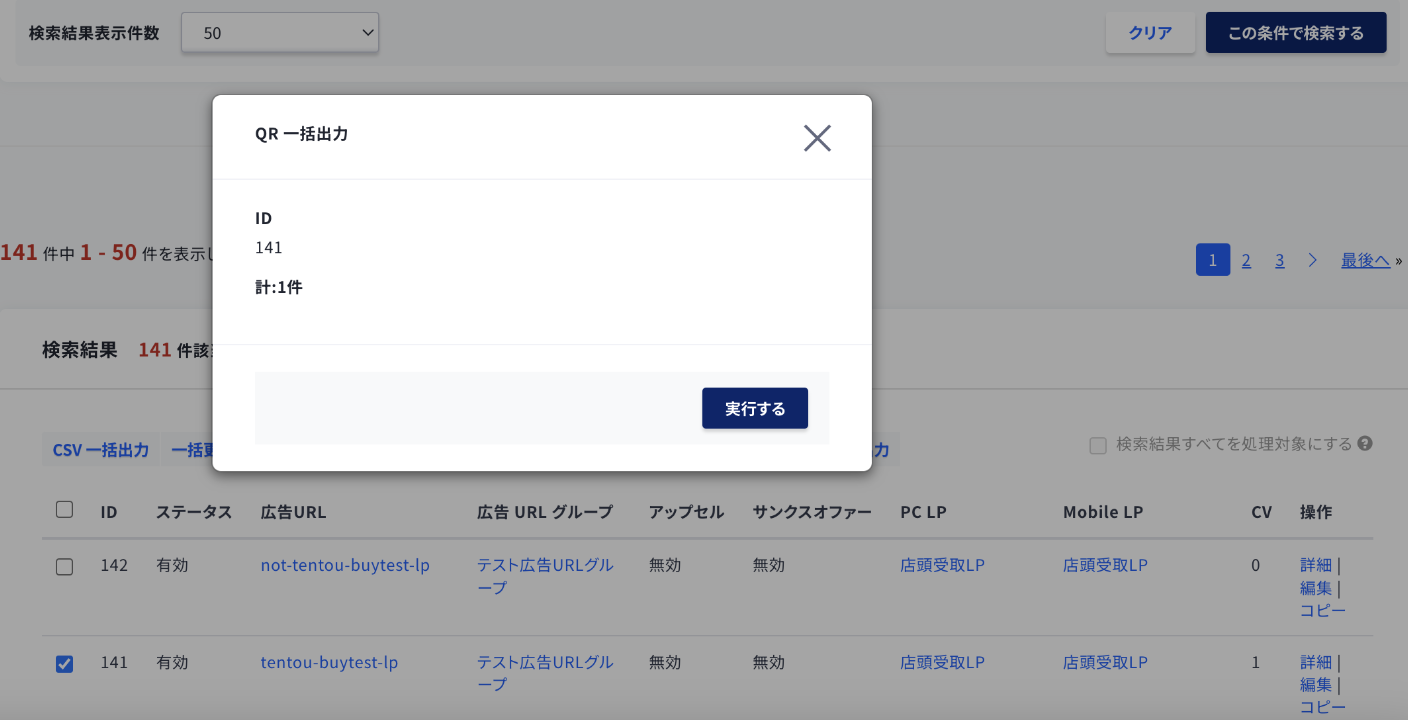Image resolution: width=1408 pixels, height=720 pixels.
Task: Click the 検索結果 heading text
Action: (x=79, y=350)
